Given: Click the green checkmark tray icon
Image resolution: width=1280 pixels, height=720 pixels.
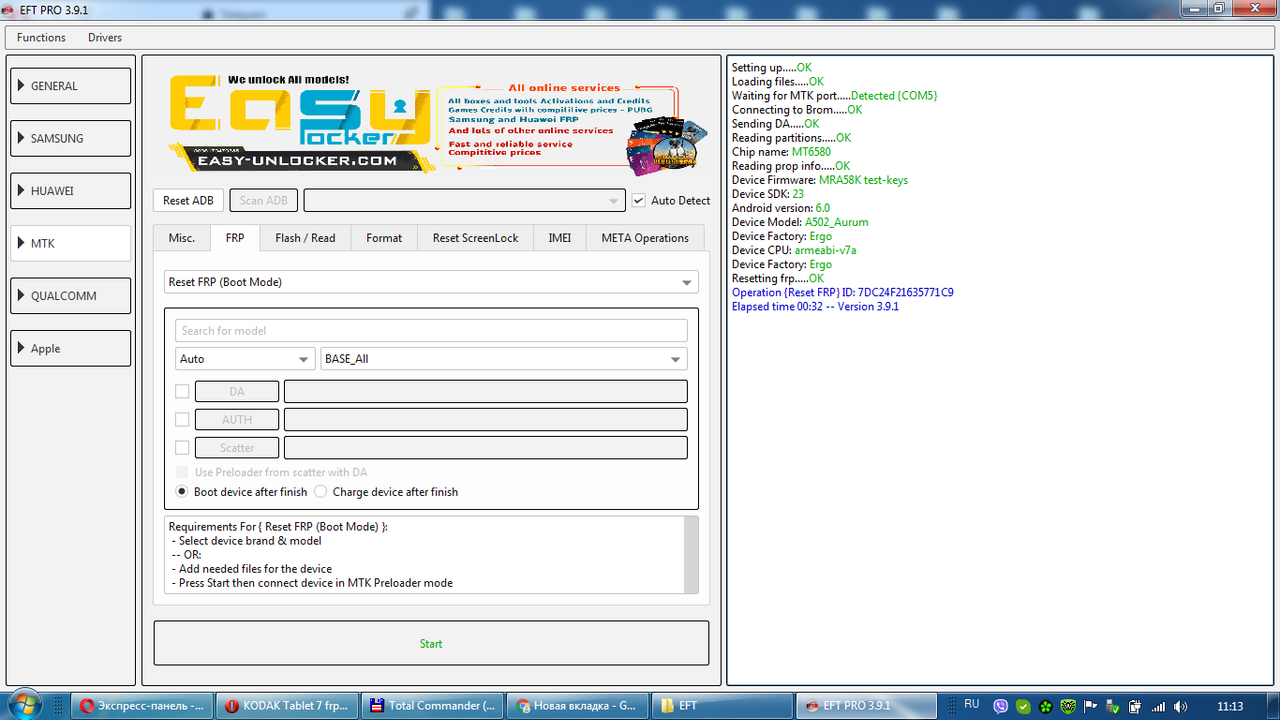Looking at the screenshot, I should (1024, 706).
